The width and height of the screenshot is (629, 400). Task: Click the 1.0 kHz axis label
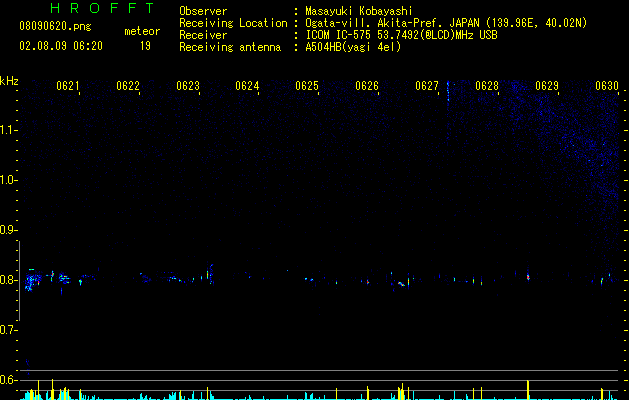8,180
